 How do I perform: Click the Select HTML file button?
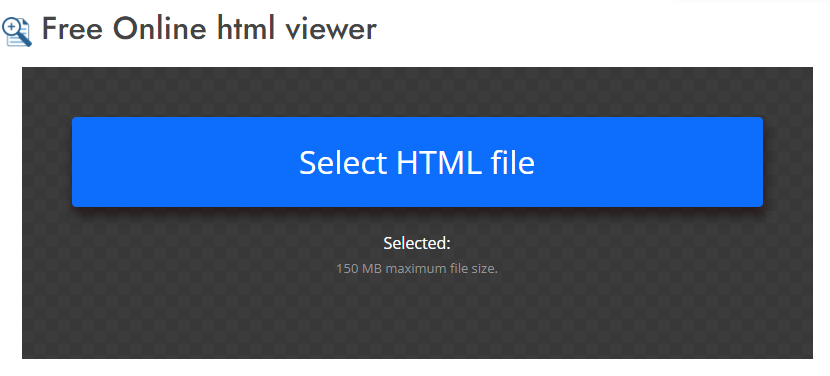417,162
